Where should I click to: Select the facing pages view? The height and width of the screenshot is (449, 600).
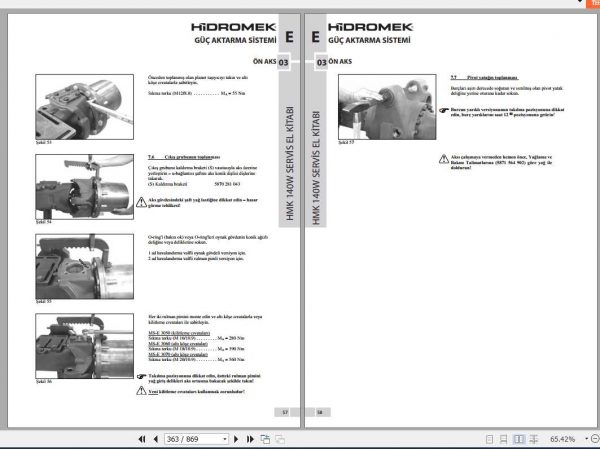pos(519,439)
